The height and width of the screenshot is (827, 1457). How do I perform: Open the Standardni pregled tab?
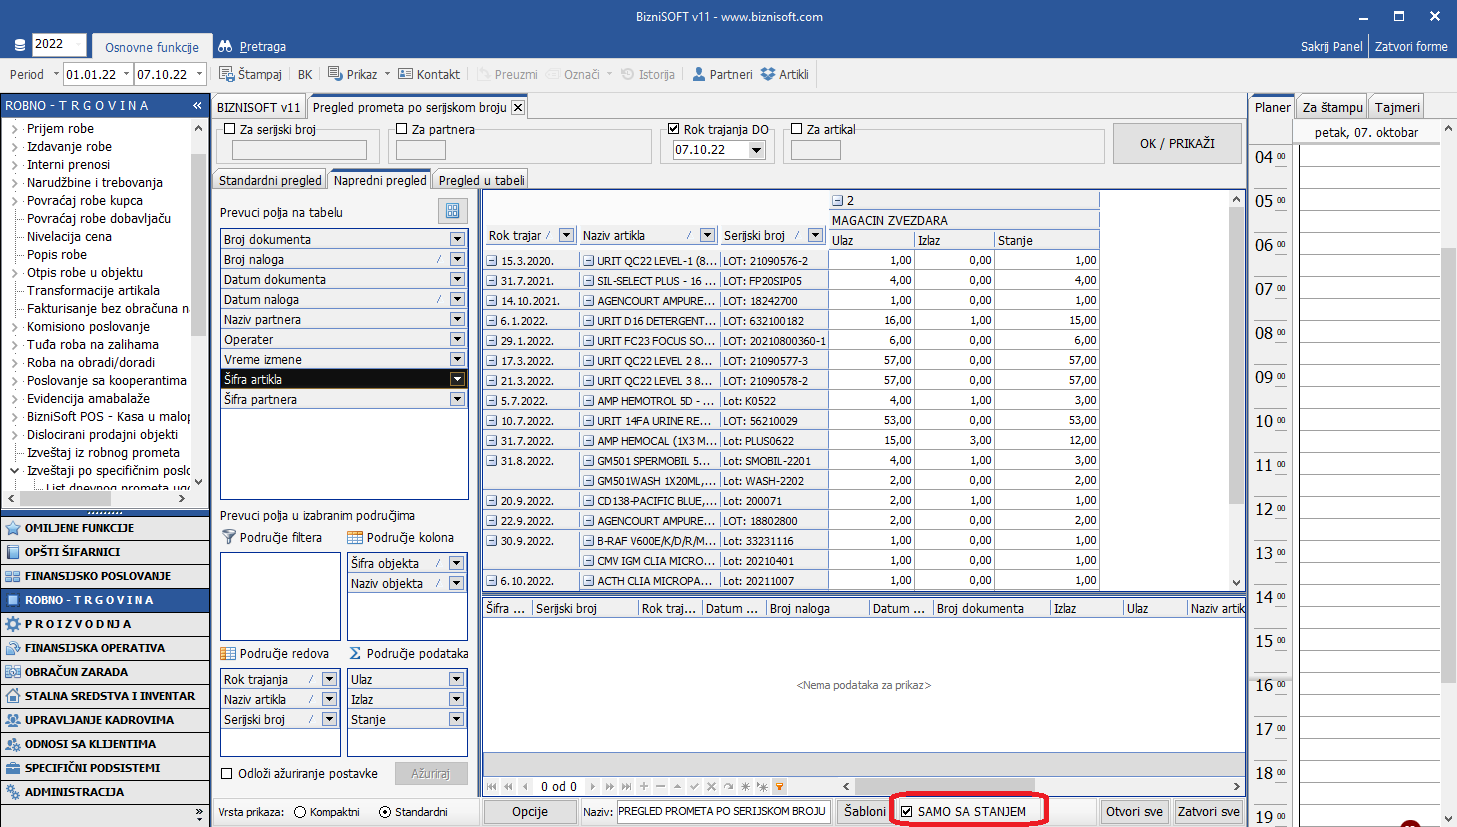tap(270, 180)
